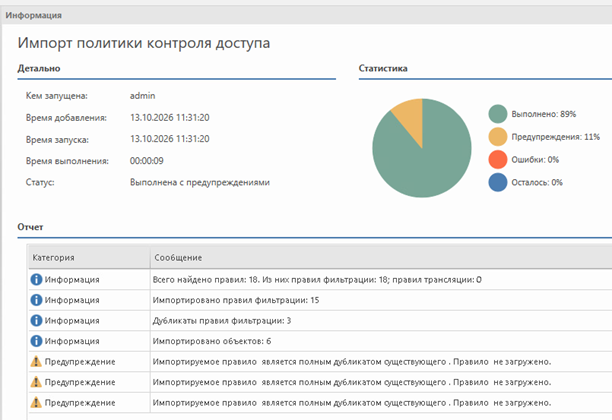Click 'Осталось: 0%' legend text

(x=537, y=182)
